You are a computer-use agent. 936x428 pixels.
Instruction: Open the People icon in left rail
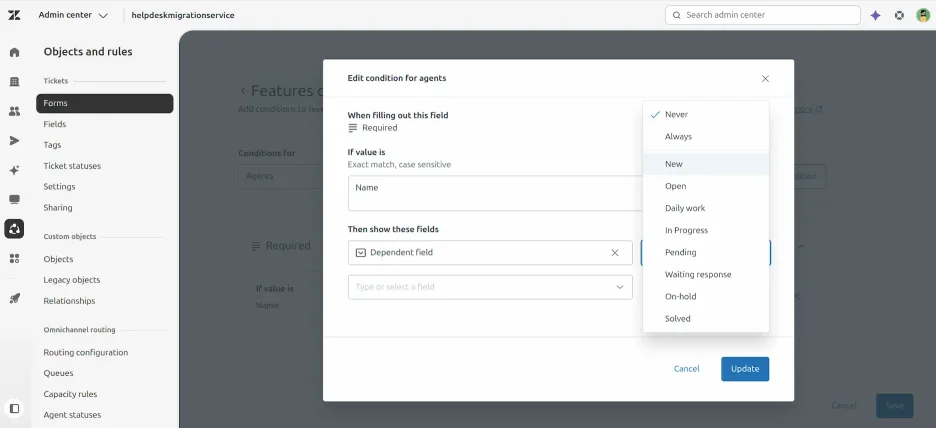(x=14, y=111)
